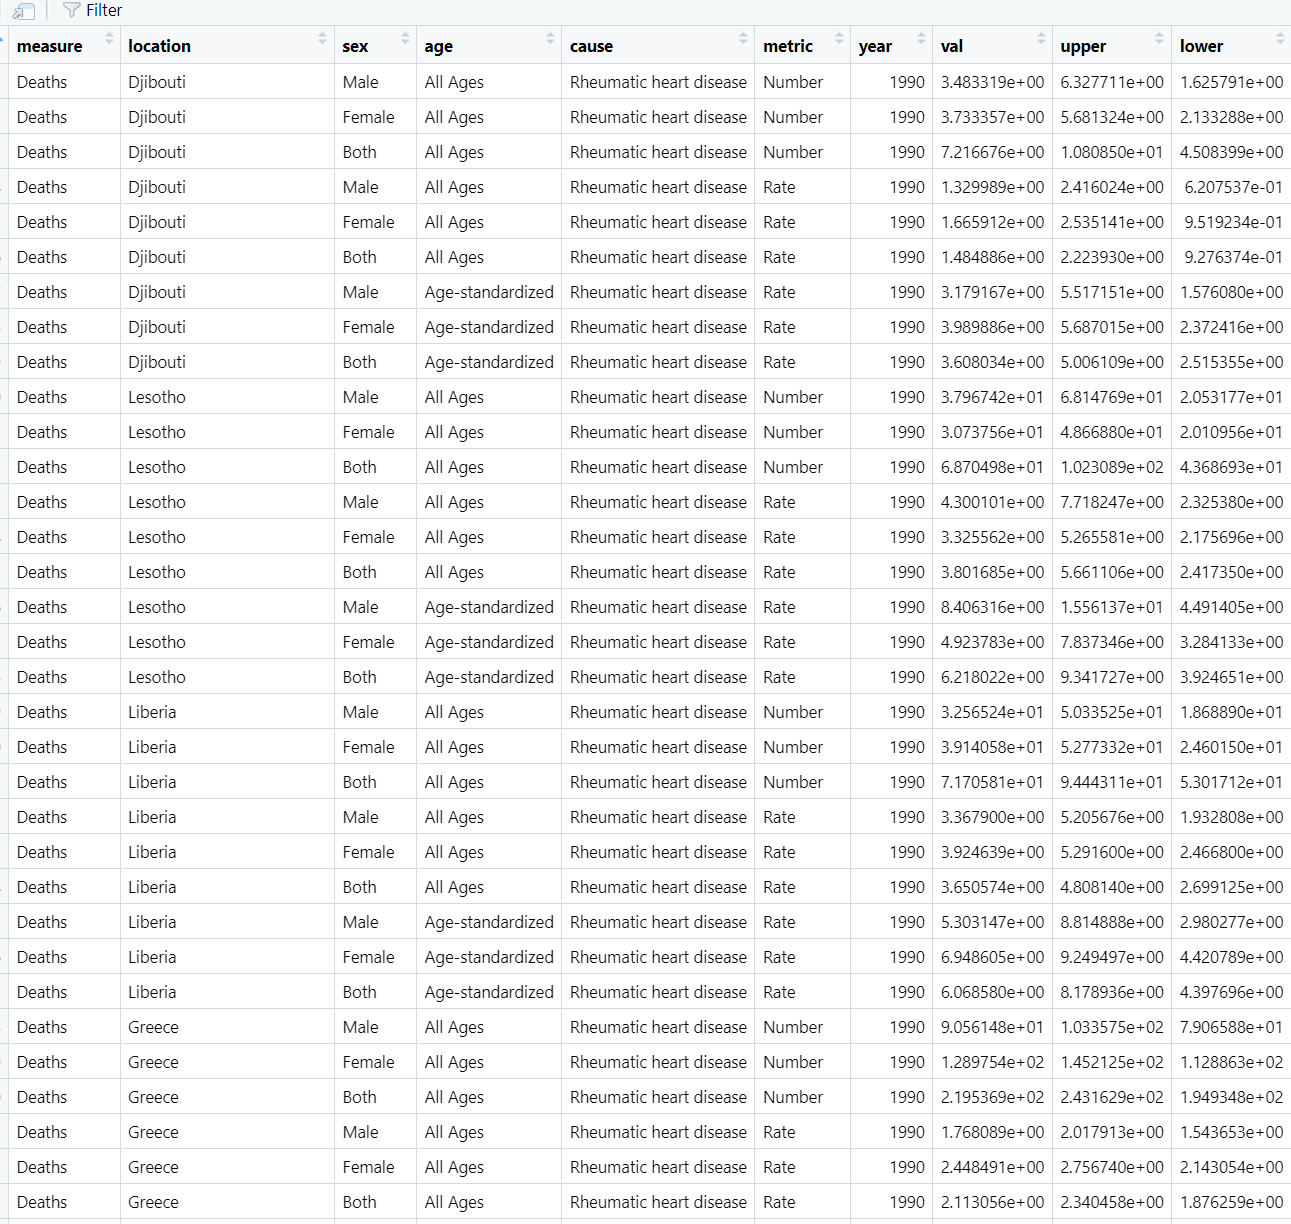Click val cell 3.608034e+00
The image size is (1291, 1224).
[x=992, y=362]
